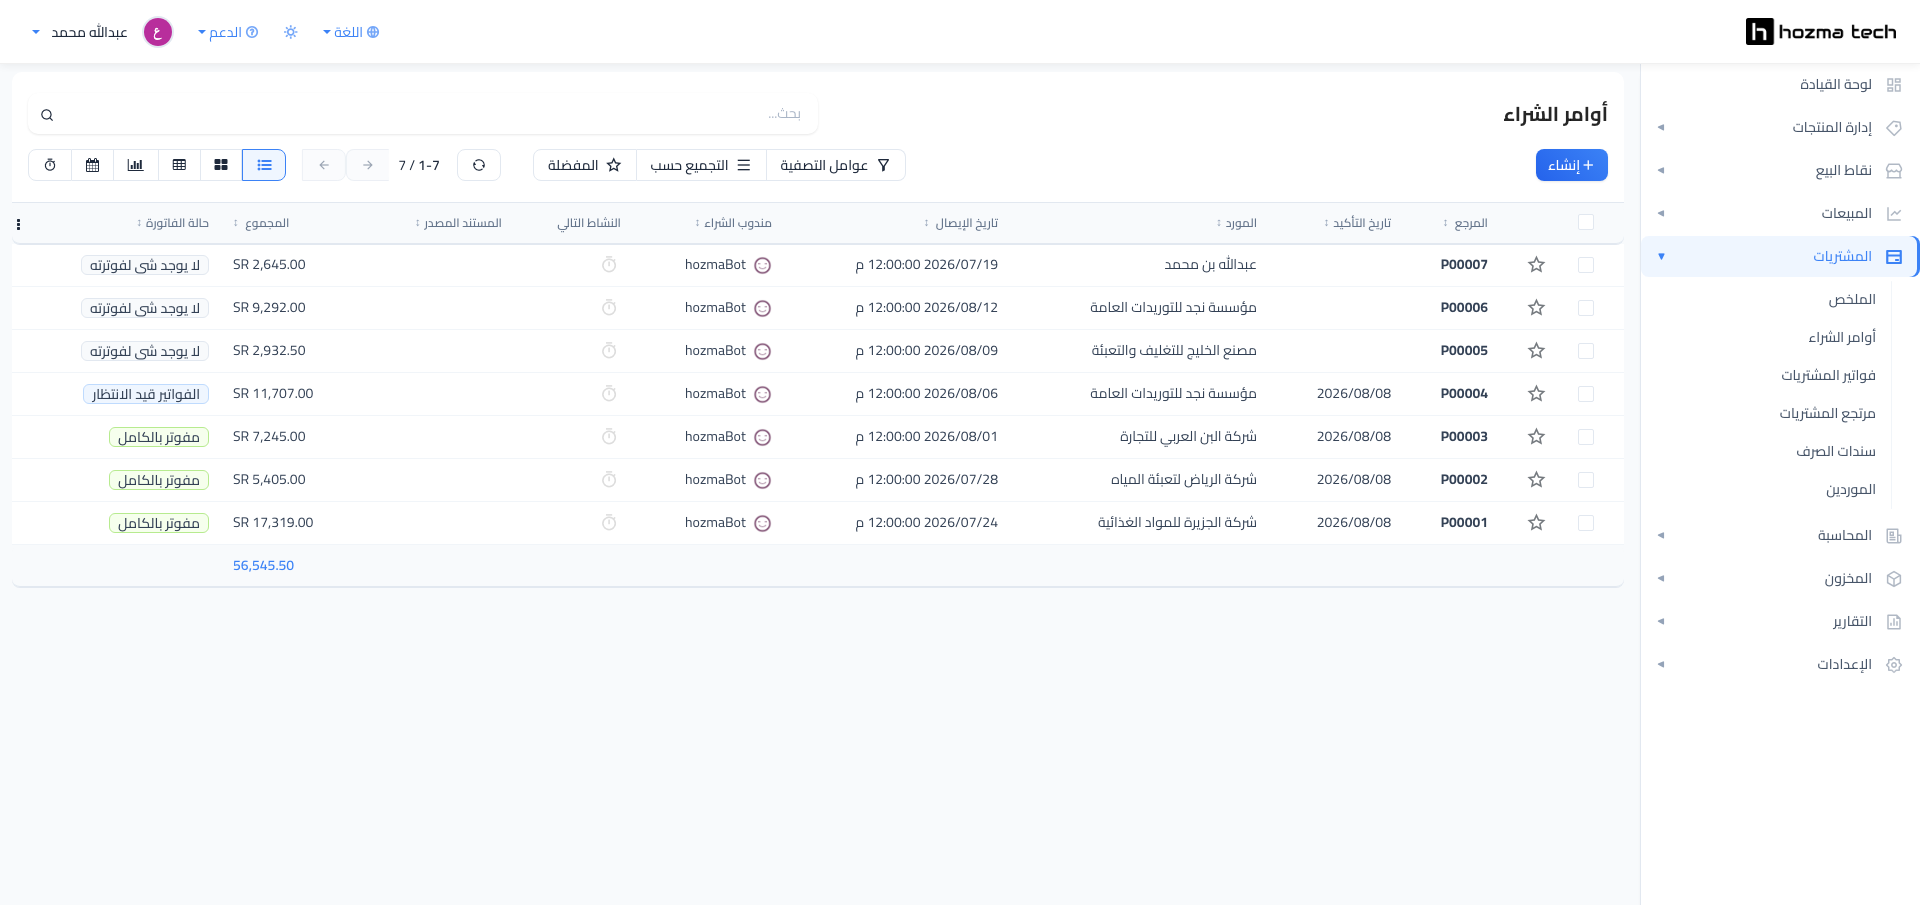Open column options three-dot menu
The image size is (1920, 905).
(x=18, y=224)
